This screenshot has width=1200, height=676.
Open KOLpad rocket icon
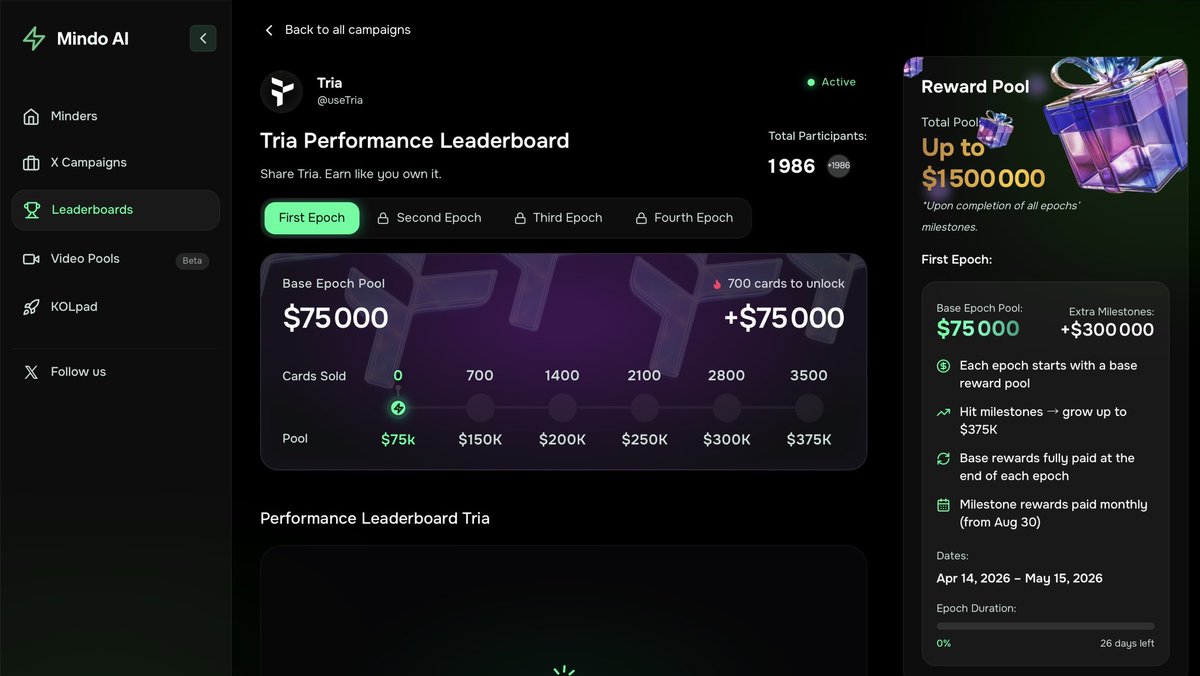31,307
